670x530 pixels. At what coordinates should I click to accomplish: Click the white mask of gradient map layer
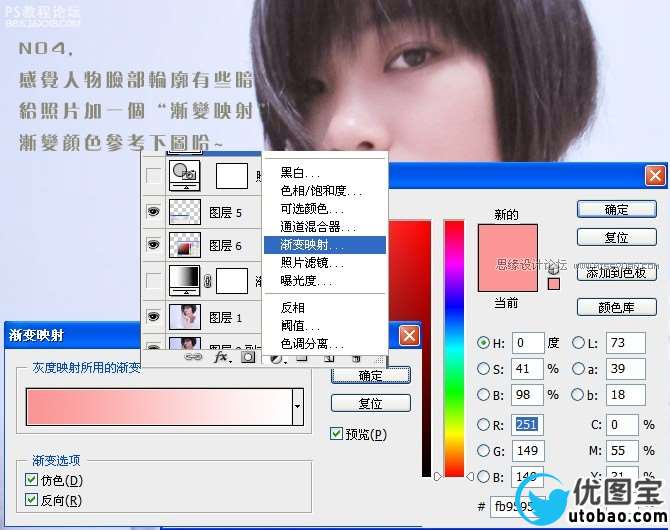pyautogui.click(x=232, y=281)
